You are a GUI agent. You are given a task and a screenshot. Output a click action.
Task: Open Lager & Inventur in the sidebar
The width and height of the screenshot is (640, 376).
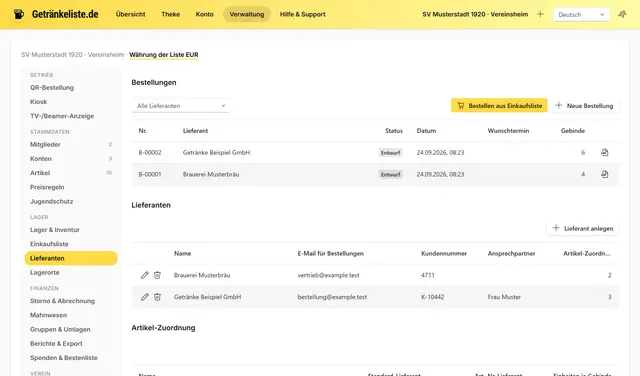pyautogui.click(x=55, y=230)
